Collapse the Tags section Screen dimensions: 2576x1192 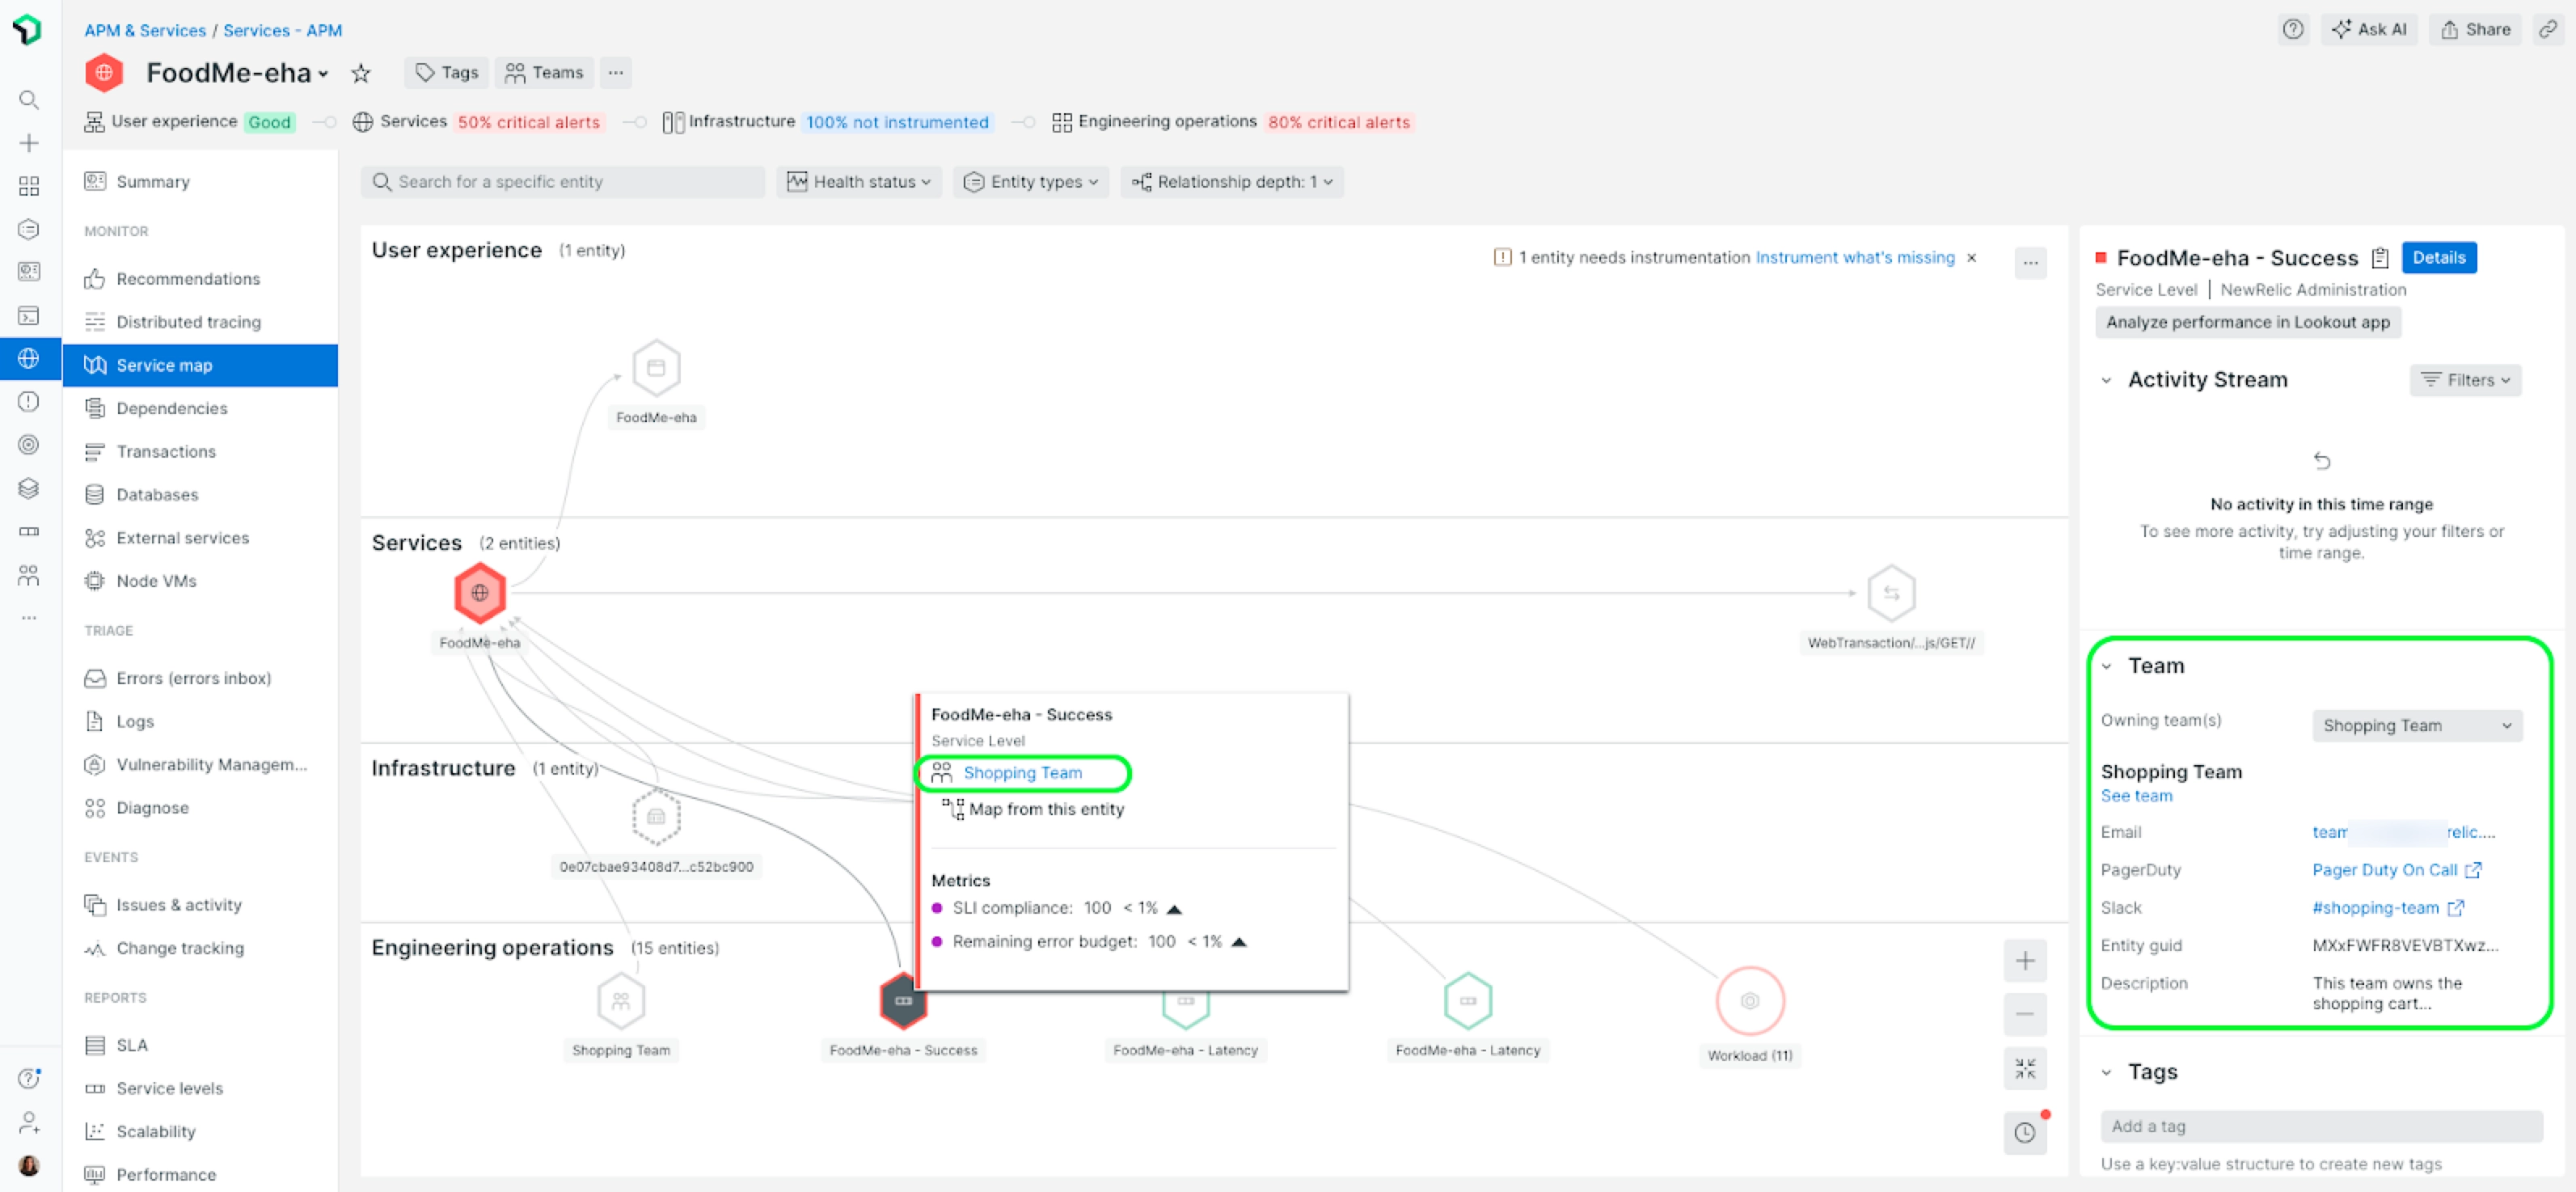2107,1072
